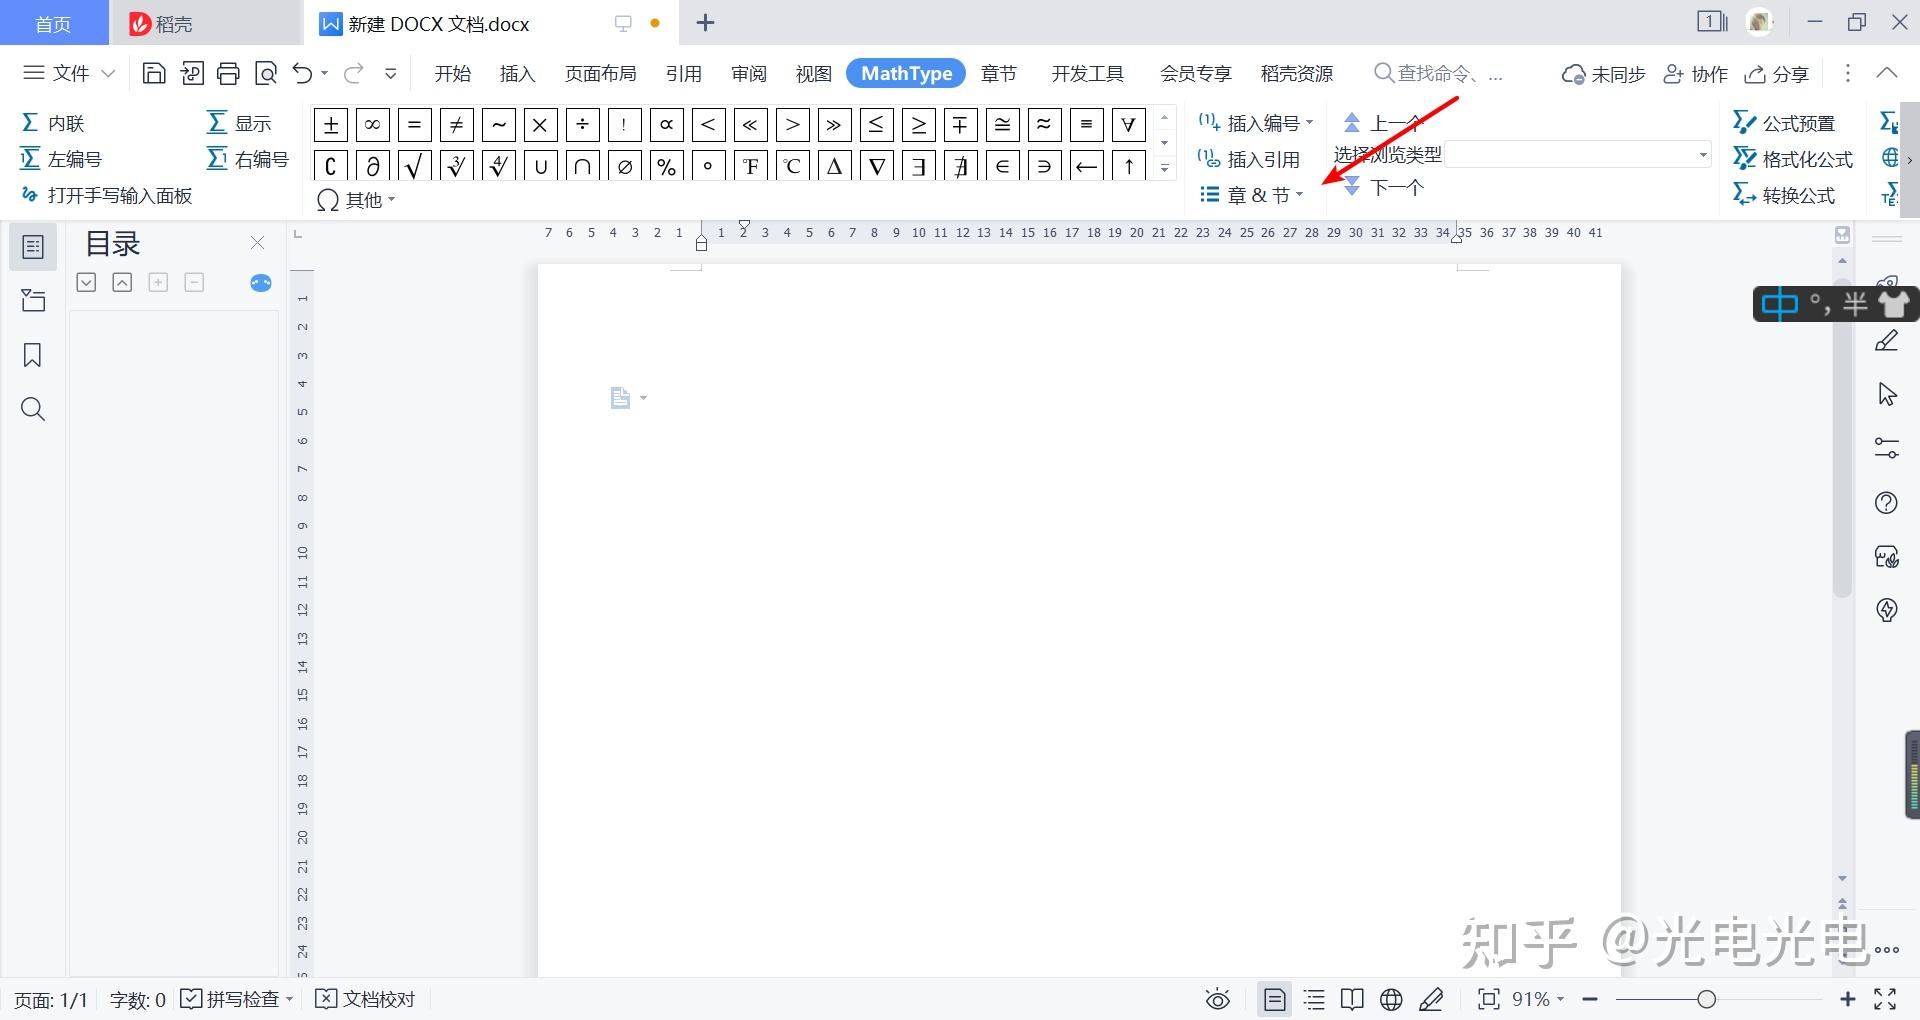Undo the last action
The height and width of the screenshot is (1020, 1920).
[303, 73]
